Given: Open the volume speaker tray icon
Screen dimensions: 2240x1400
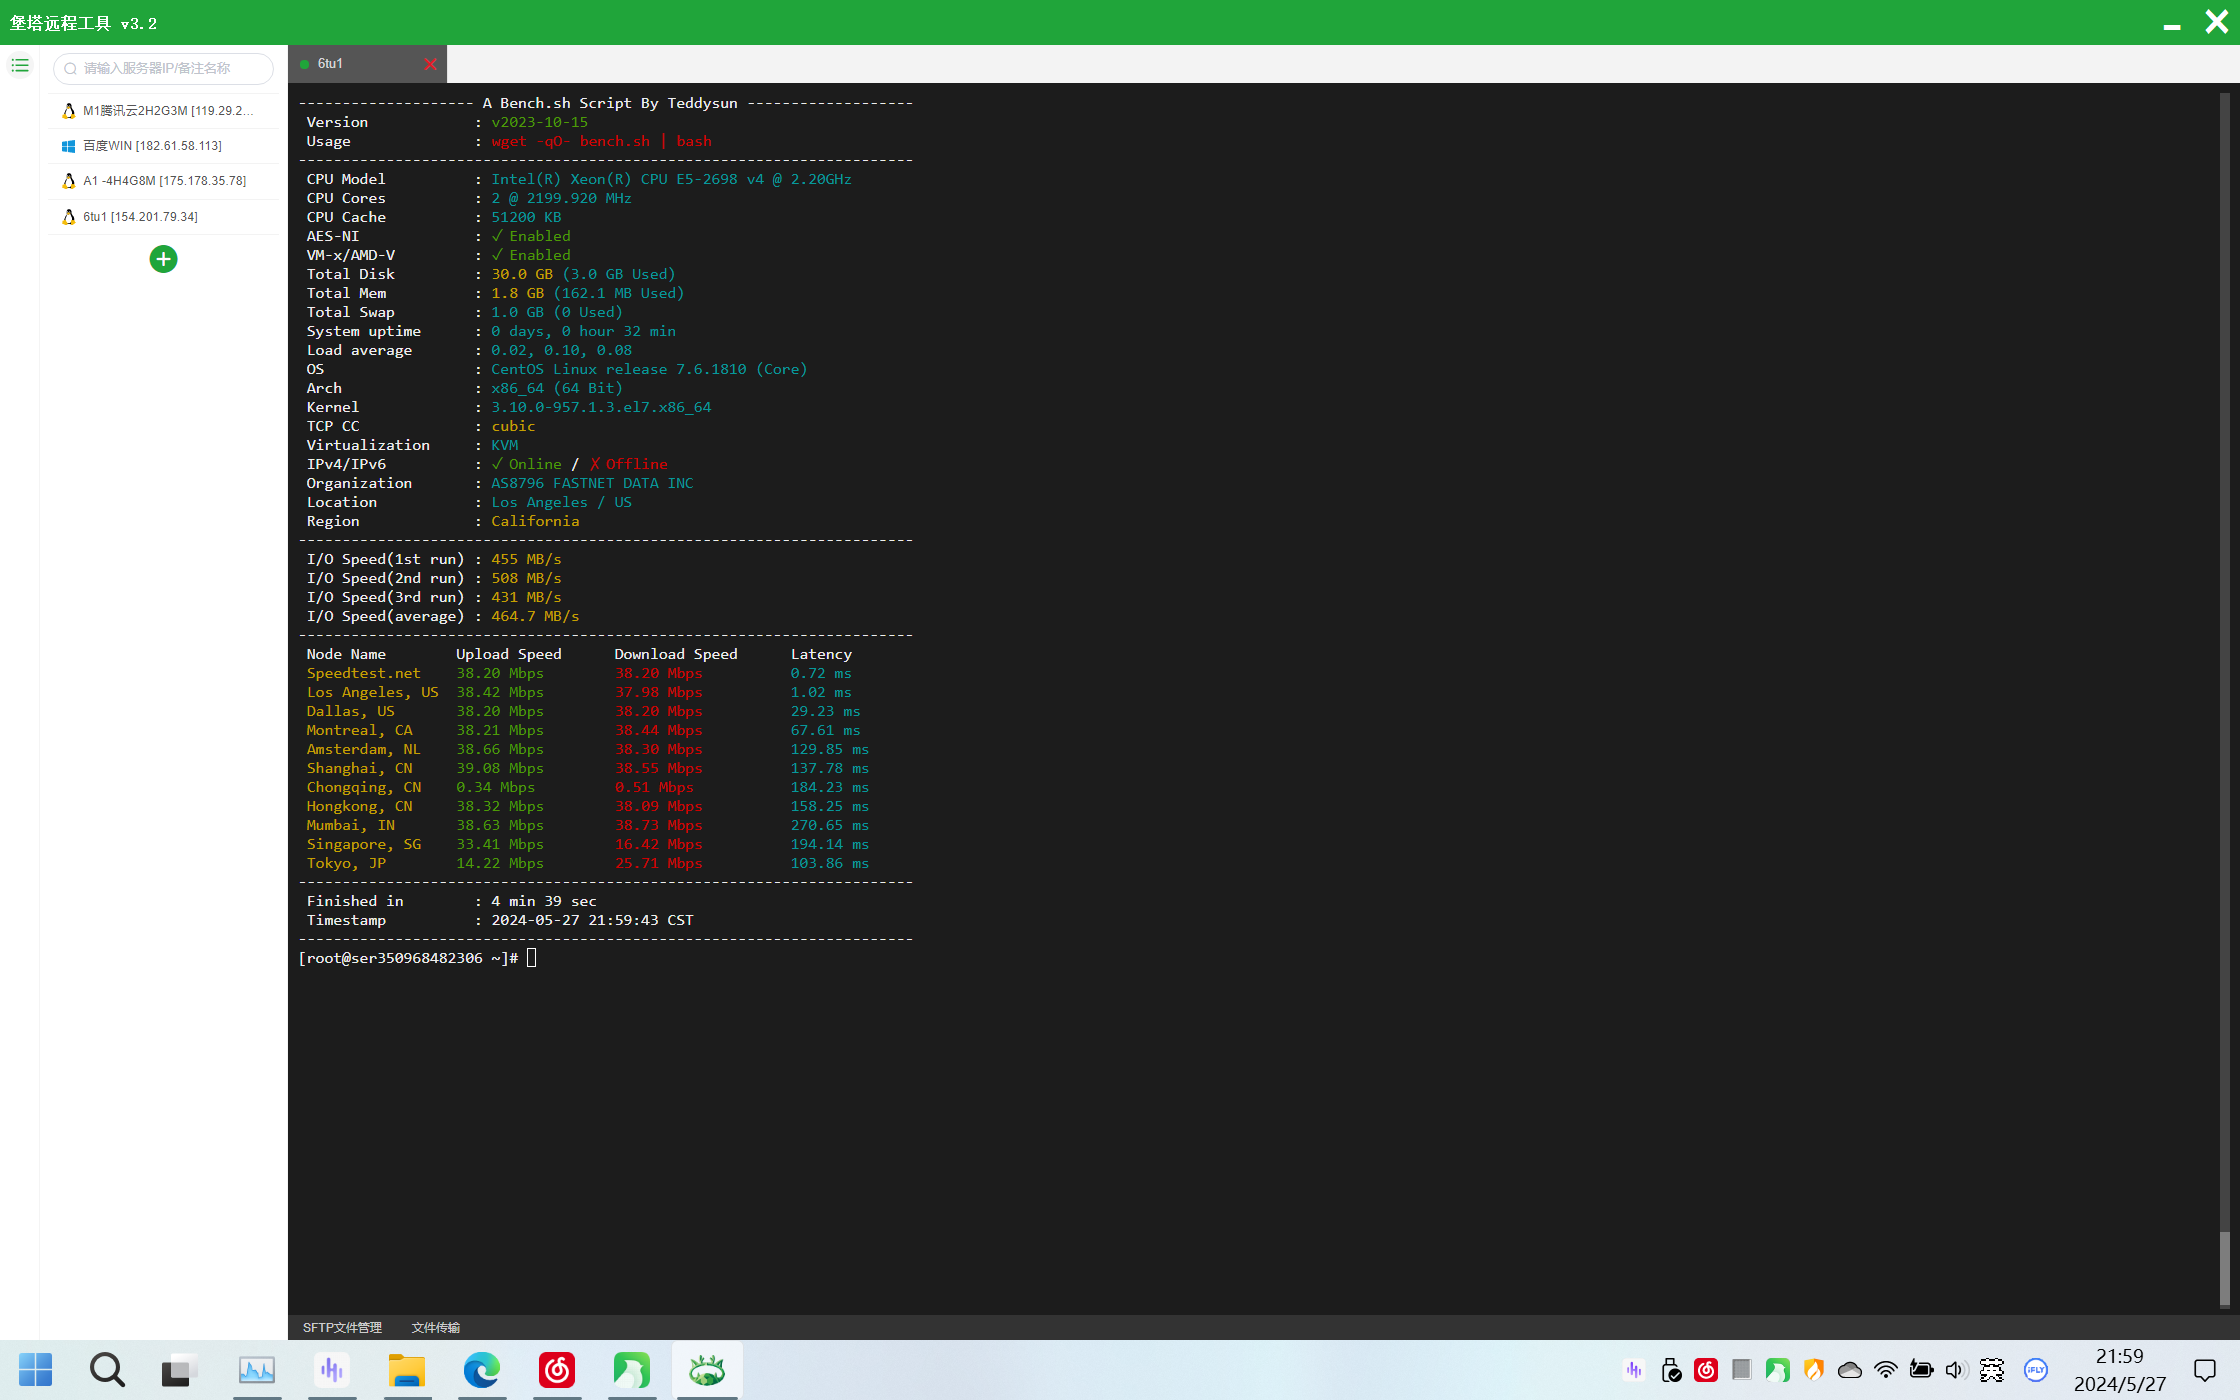Looking at the screenshot, I should pyautogui.click(x=1955, y=1370).
